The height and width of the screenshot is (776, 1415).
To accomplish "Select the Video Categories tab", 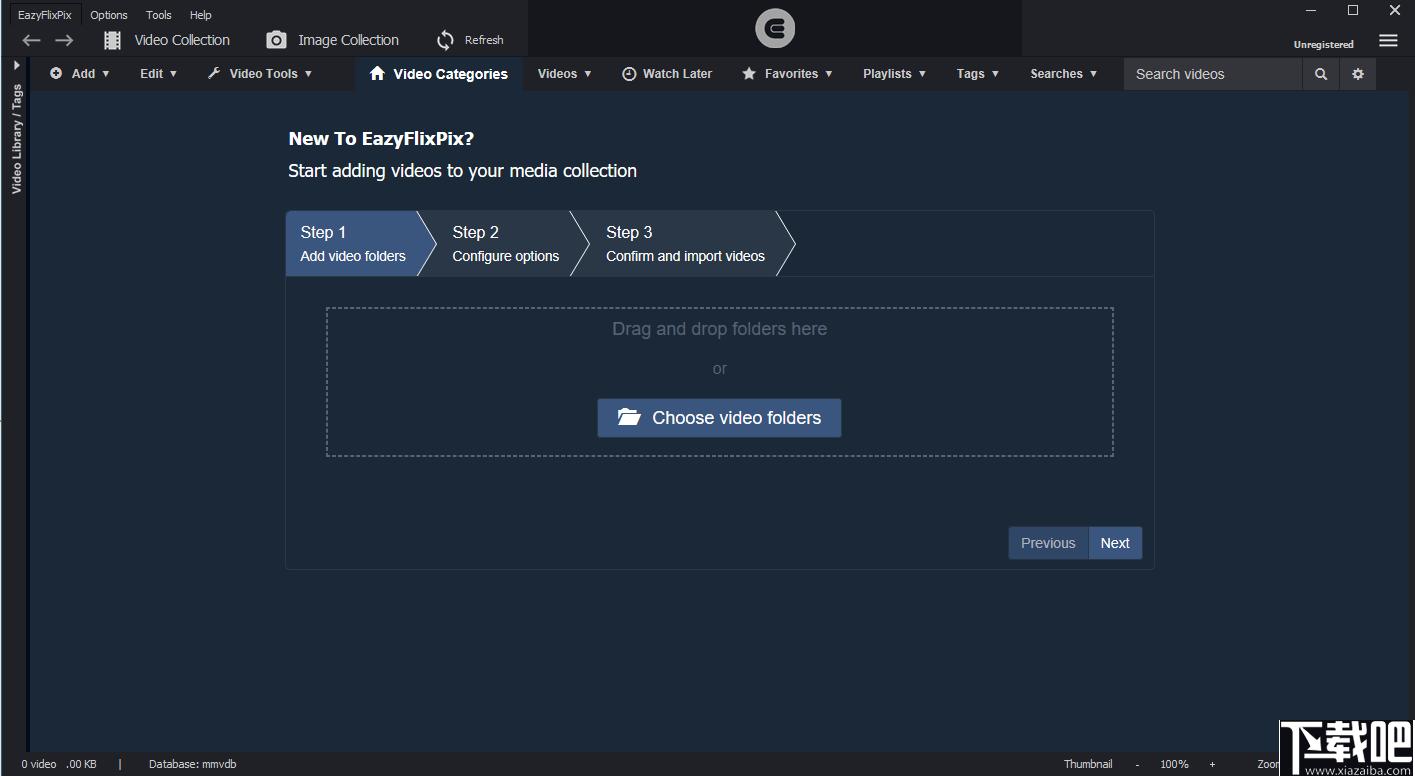I will point(438,74).
